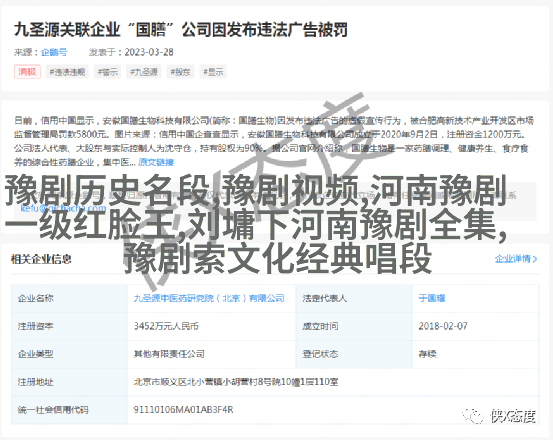
Task: Open the 九圣源中医药研究院(北京)有限公司 company link
Action: (209, 298)
